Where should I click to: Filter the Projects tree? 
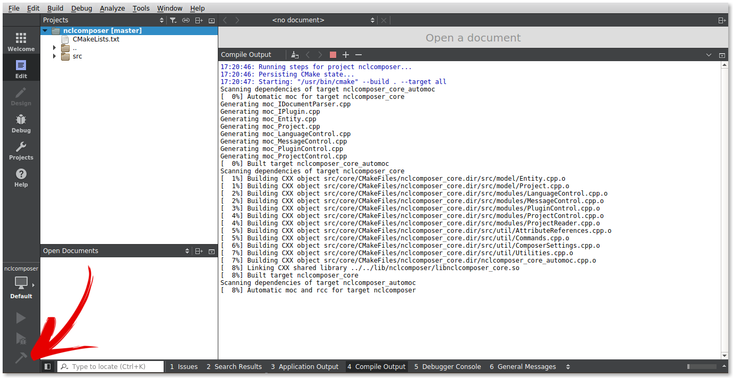[x=173, y=20]
